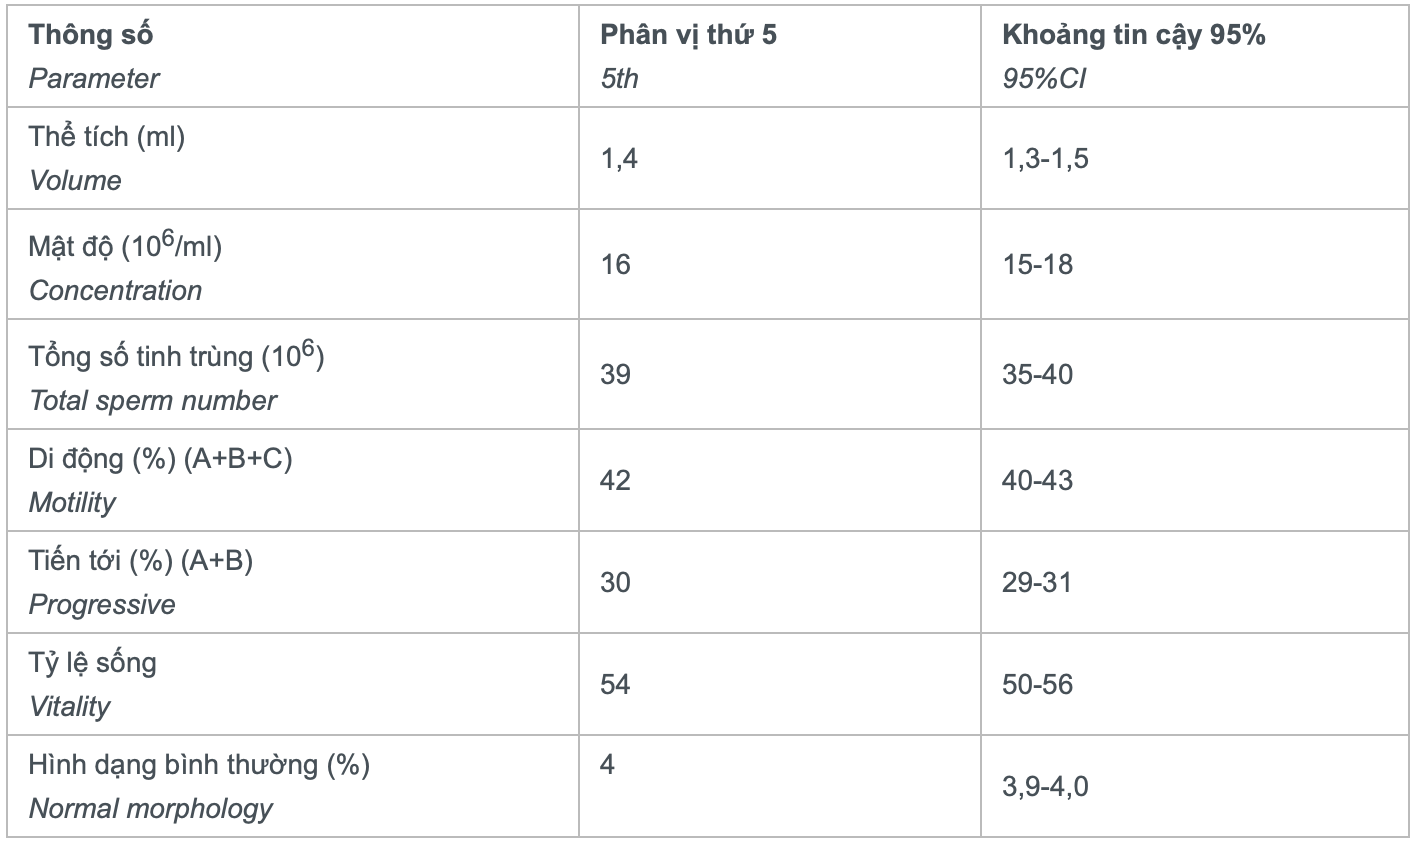Select the vitality value 54
1416x844 pixels.
[x=616, y=684]
